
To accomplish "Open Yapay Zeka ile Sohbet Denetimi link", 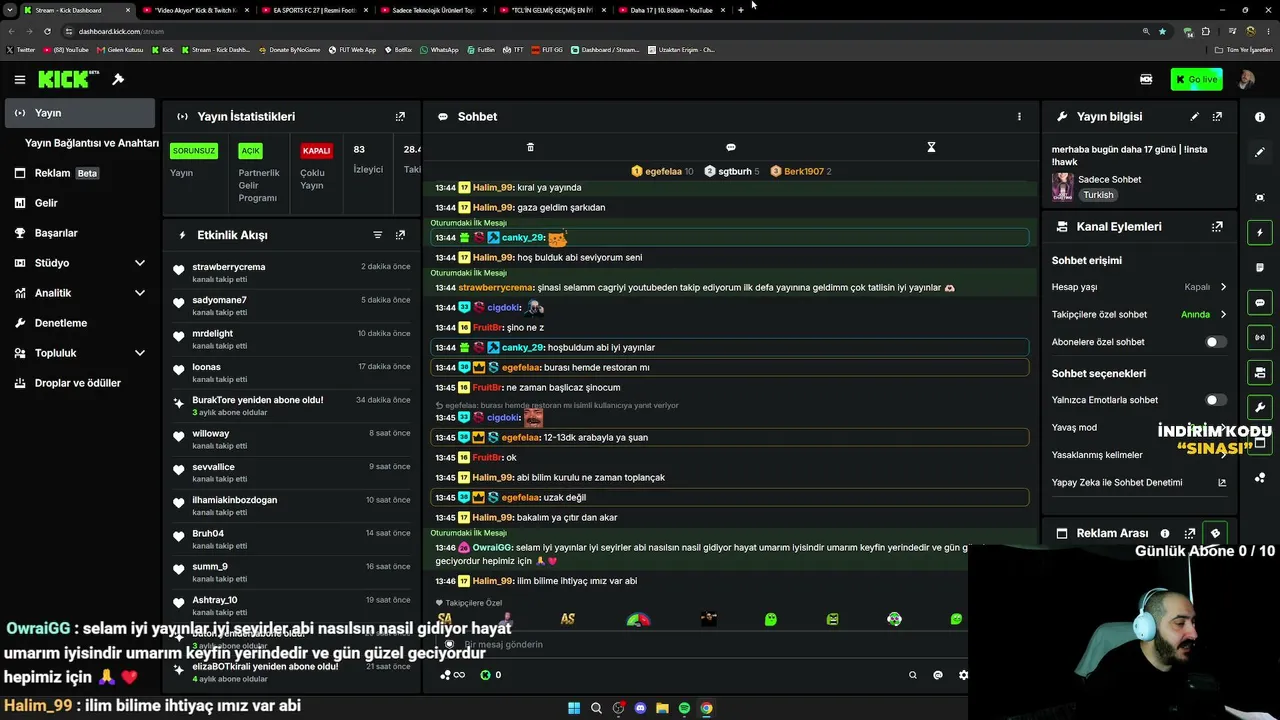I will pyautogui.click(x=1138, y=482).
